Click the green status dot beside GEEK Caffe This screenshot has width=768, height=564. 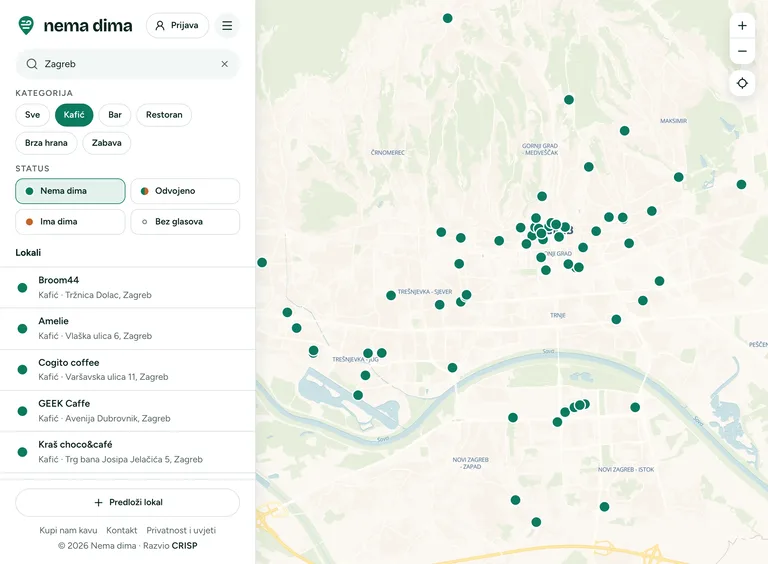(22, 411)
